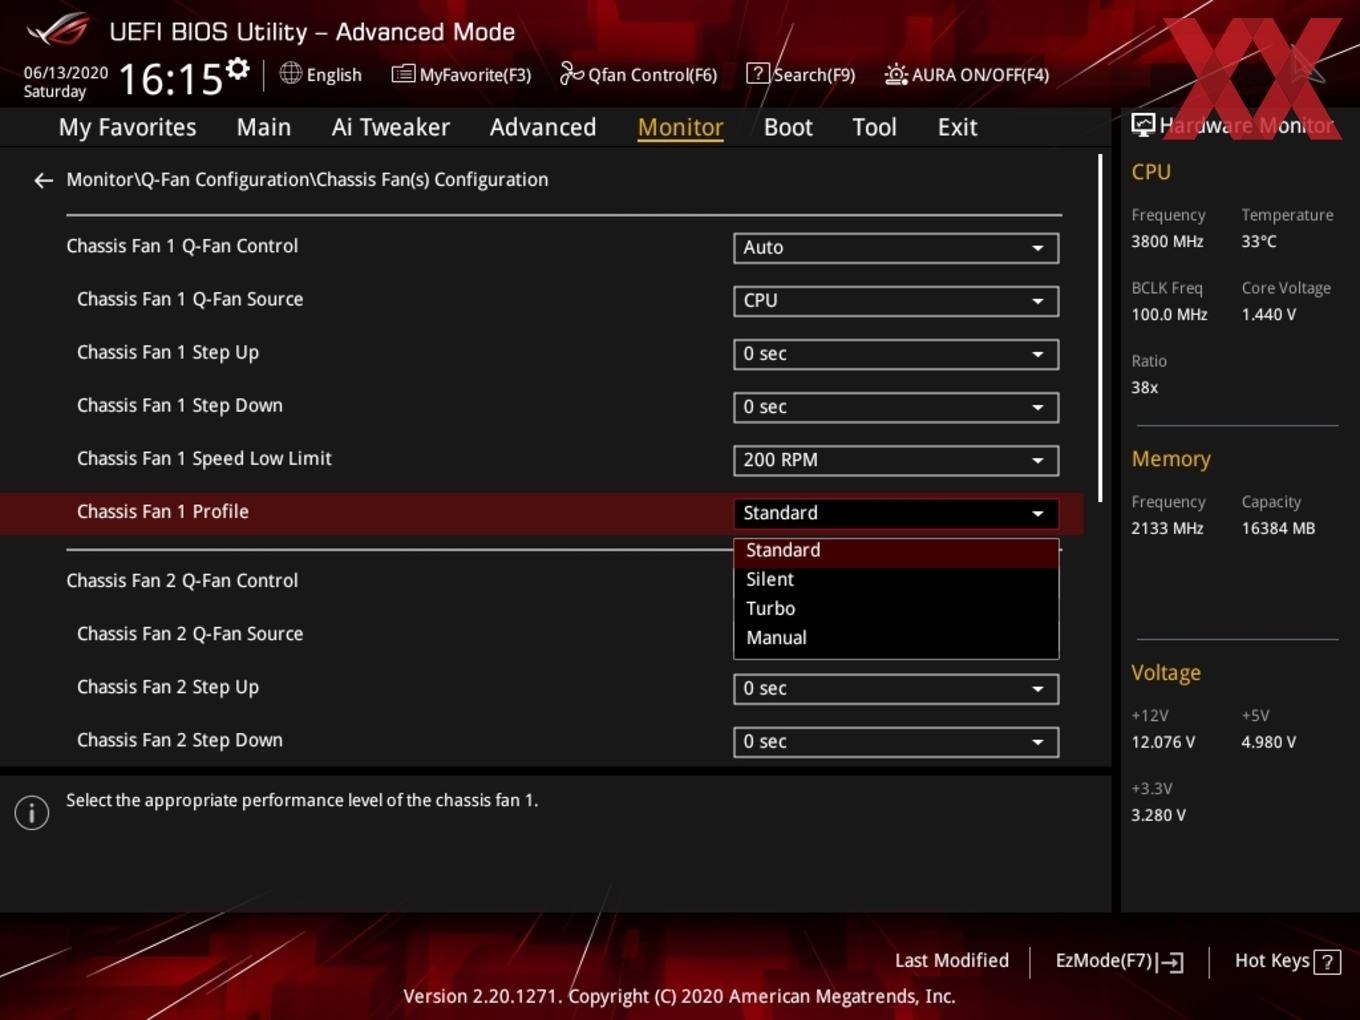The width and height of the screenshot is (1360, 1020).
Task: Click the memory capacity 16384 MB
Action: click(1278, 529)
